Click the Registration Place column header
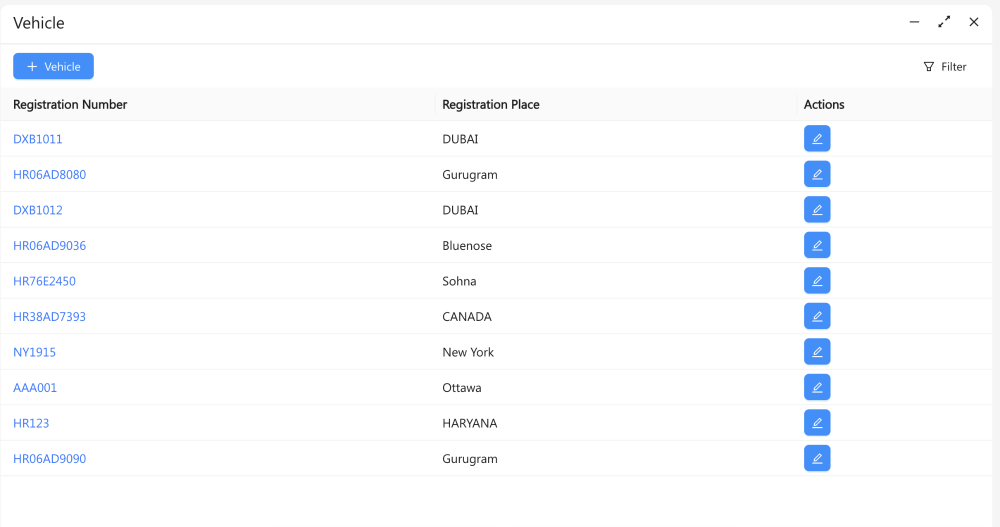Viewport: 1000px width, 527px height. [x=491, y=105]
